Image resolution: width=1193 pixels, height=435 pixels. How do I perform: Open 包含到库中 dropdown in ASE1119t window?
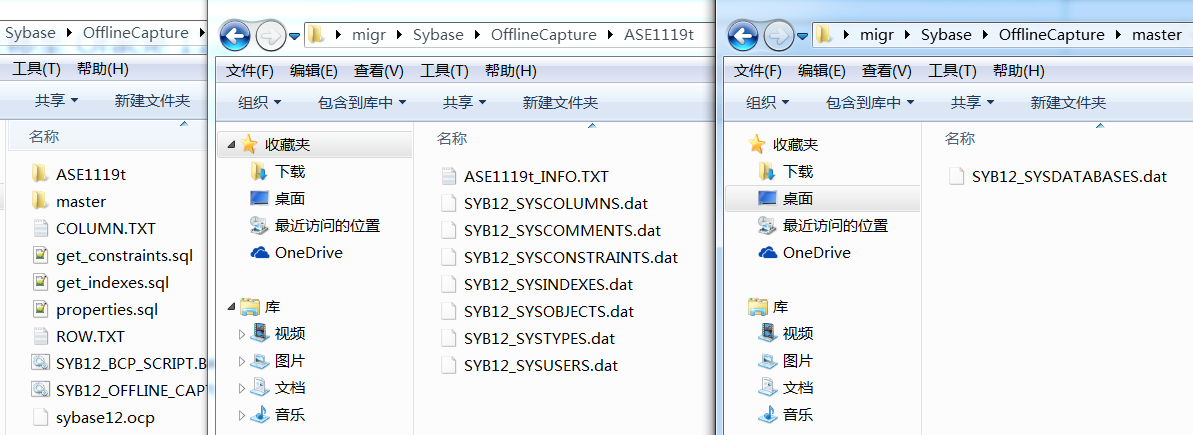(361, 102)
